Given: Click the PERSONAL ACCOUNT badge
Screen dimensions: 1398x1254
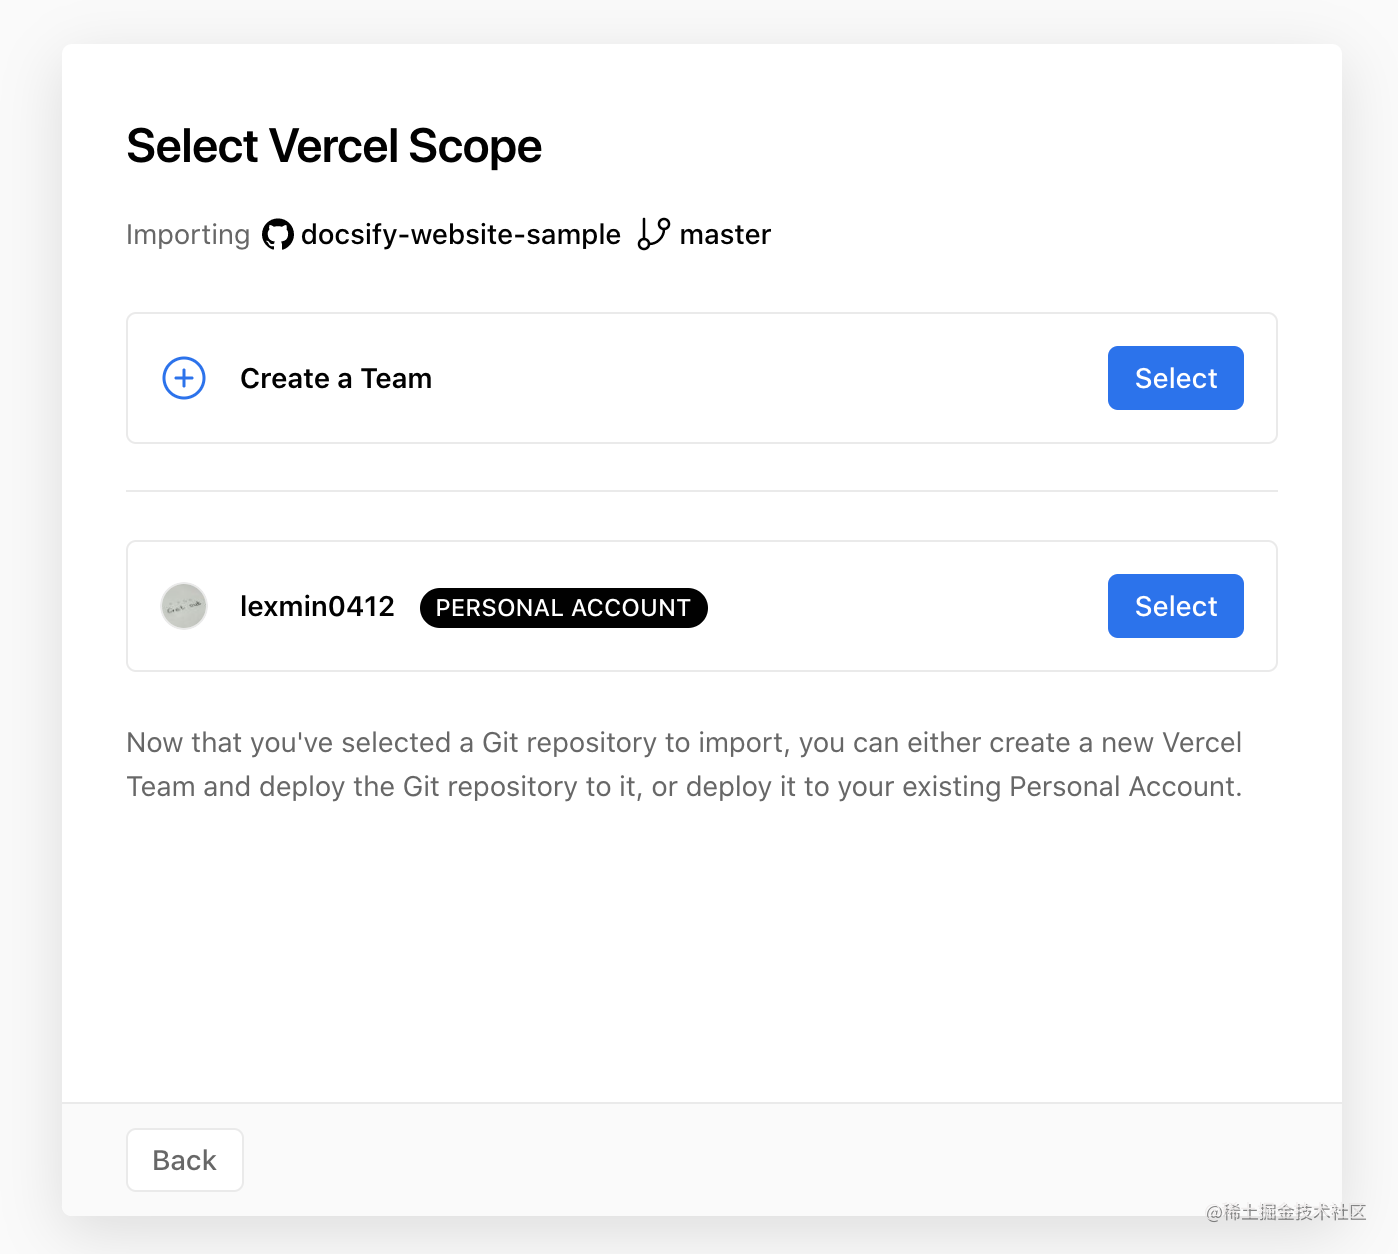Looking at the screenshot, I should tap(563, 608).
